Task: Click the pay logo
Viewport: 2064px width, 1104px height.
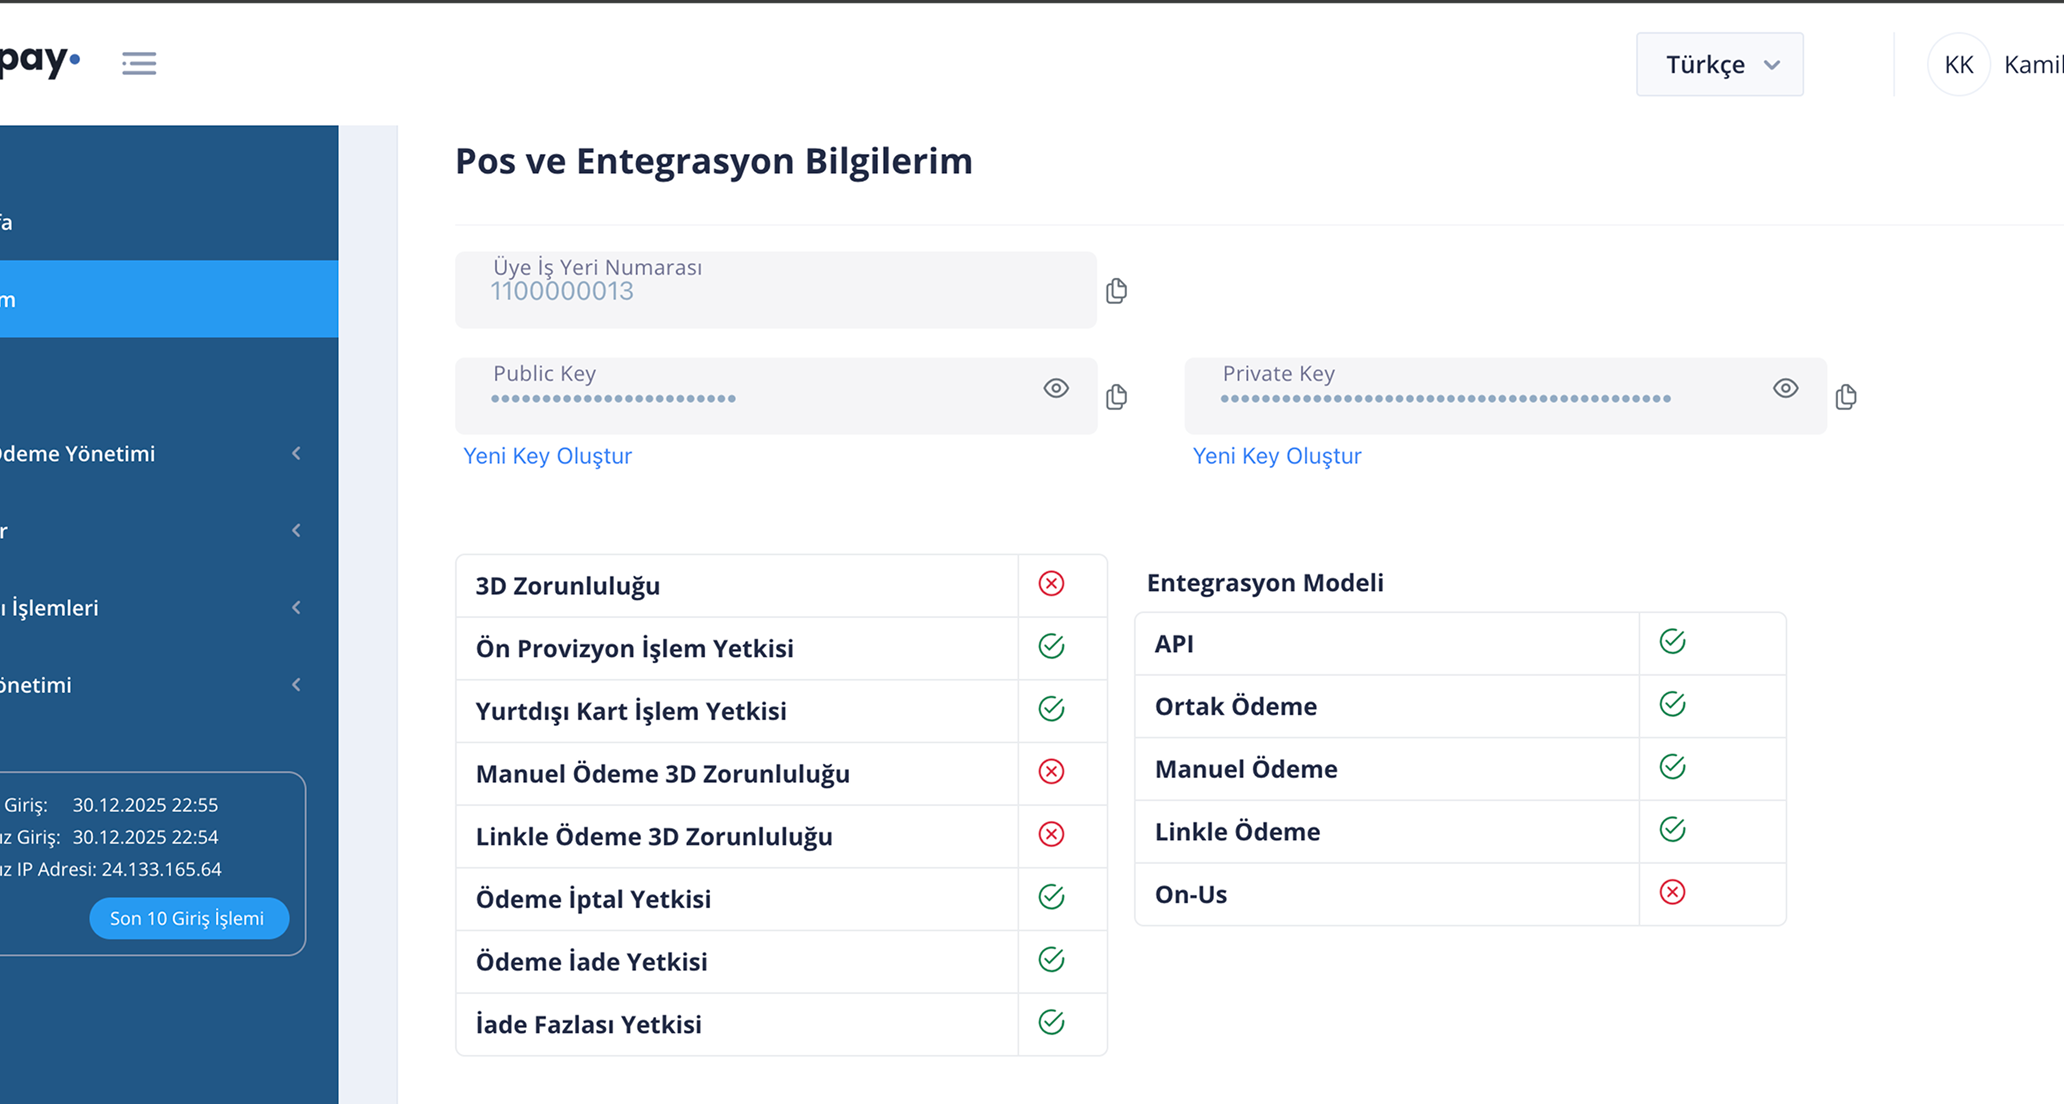Action: [x=40, y=60]
